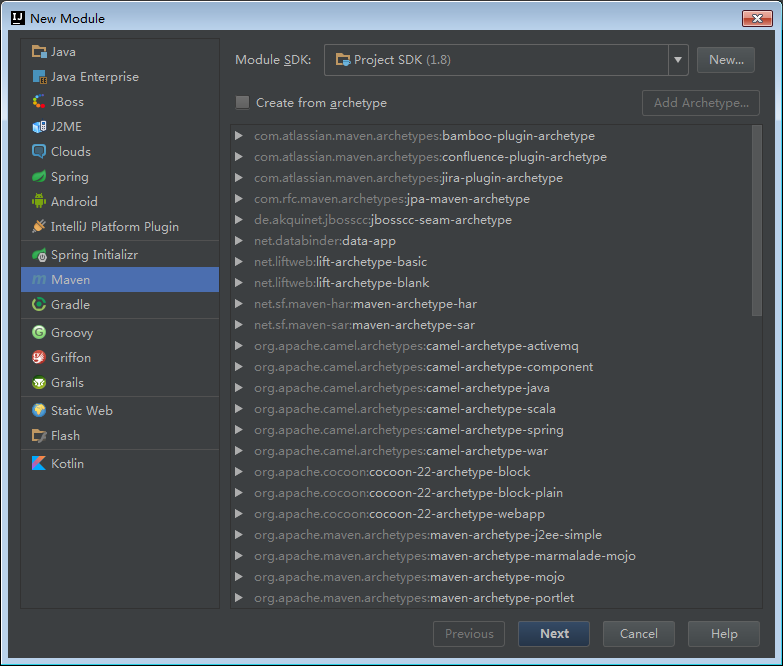This screenshot has height=666, width=783.
Task: Click the Grails icon
Action: [x=39, y=382]
